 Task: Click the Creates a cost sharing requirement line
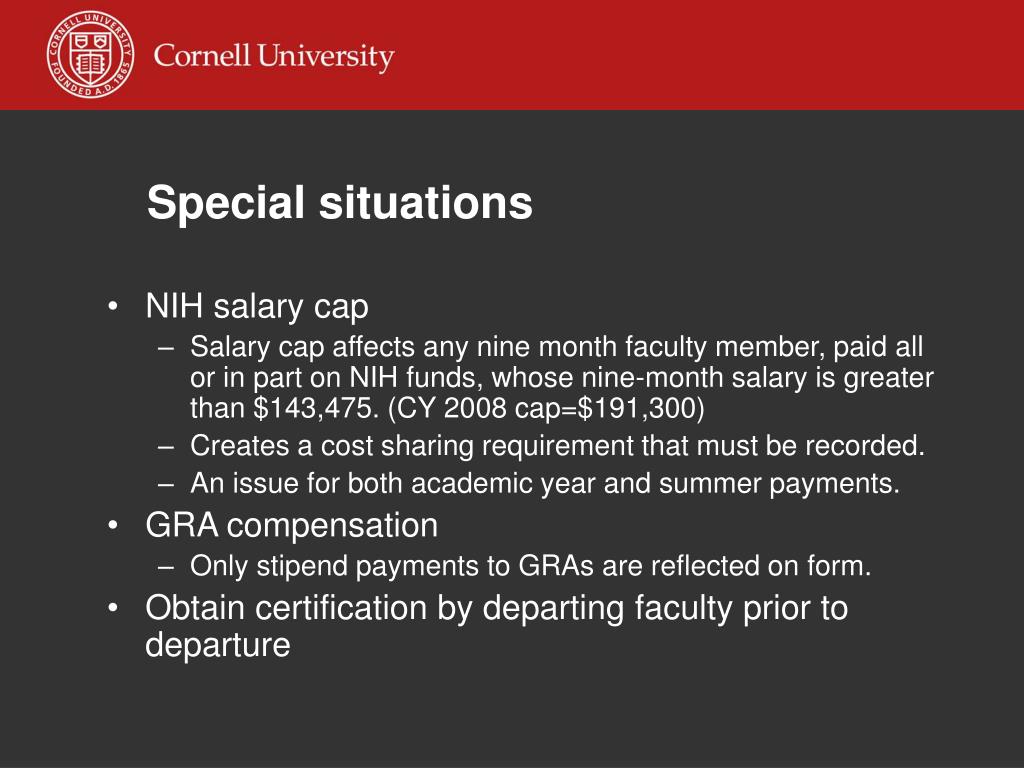point(557,446)
